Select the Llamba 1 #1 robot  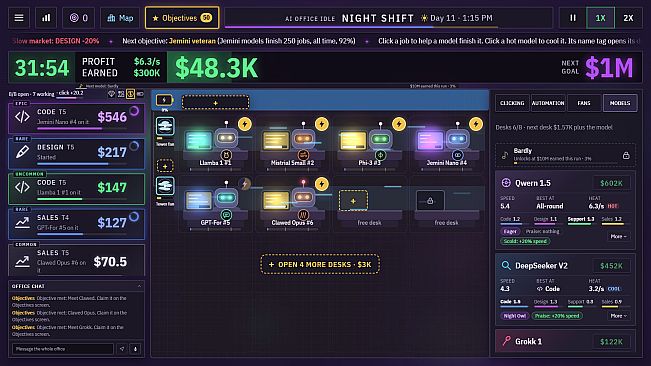226,137
